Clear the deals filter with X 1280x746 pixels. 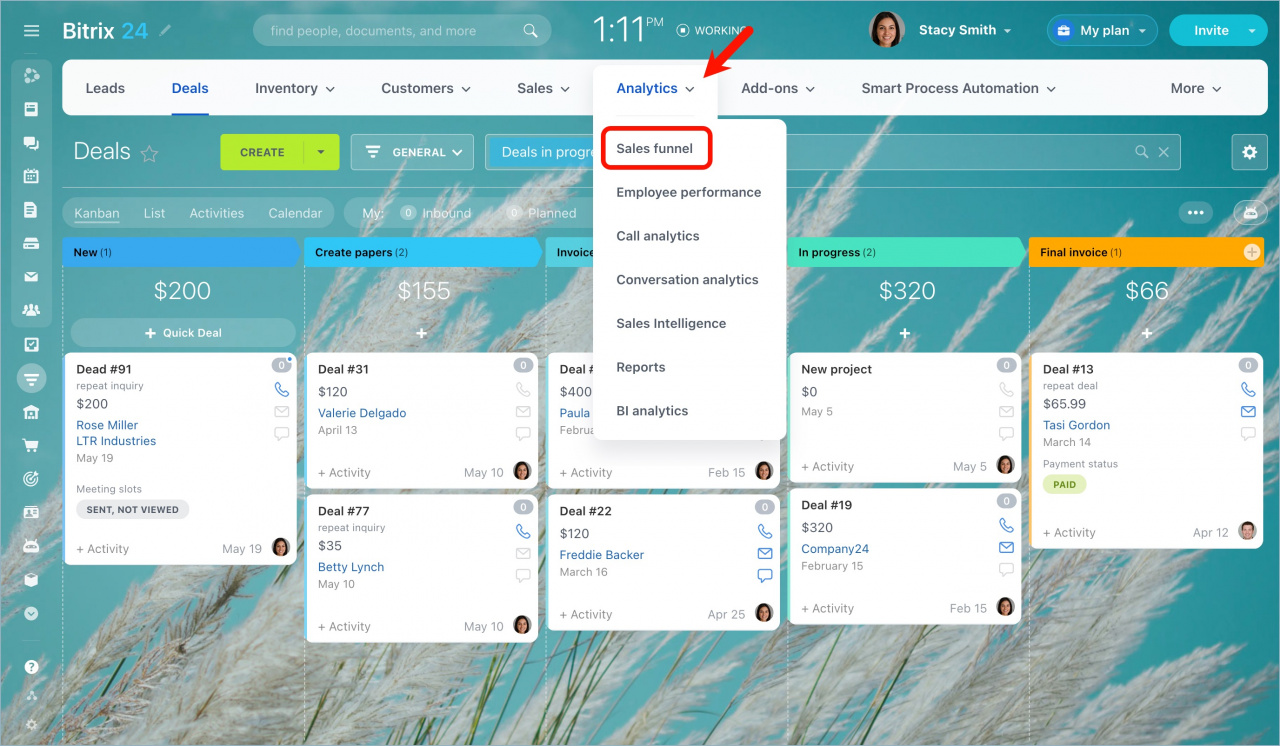coord(1163,152)
